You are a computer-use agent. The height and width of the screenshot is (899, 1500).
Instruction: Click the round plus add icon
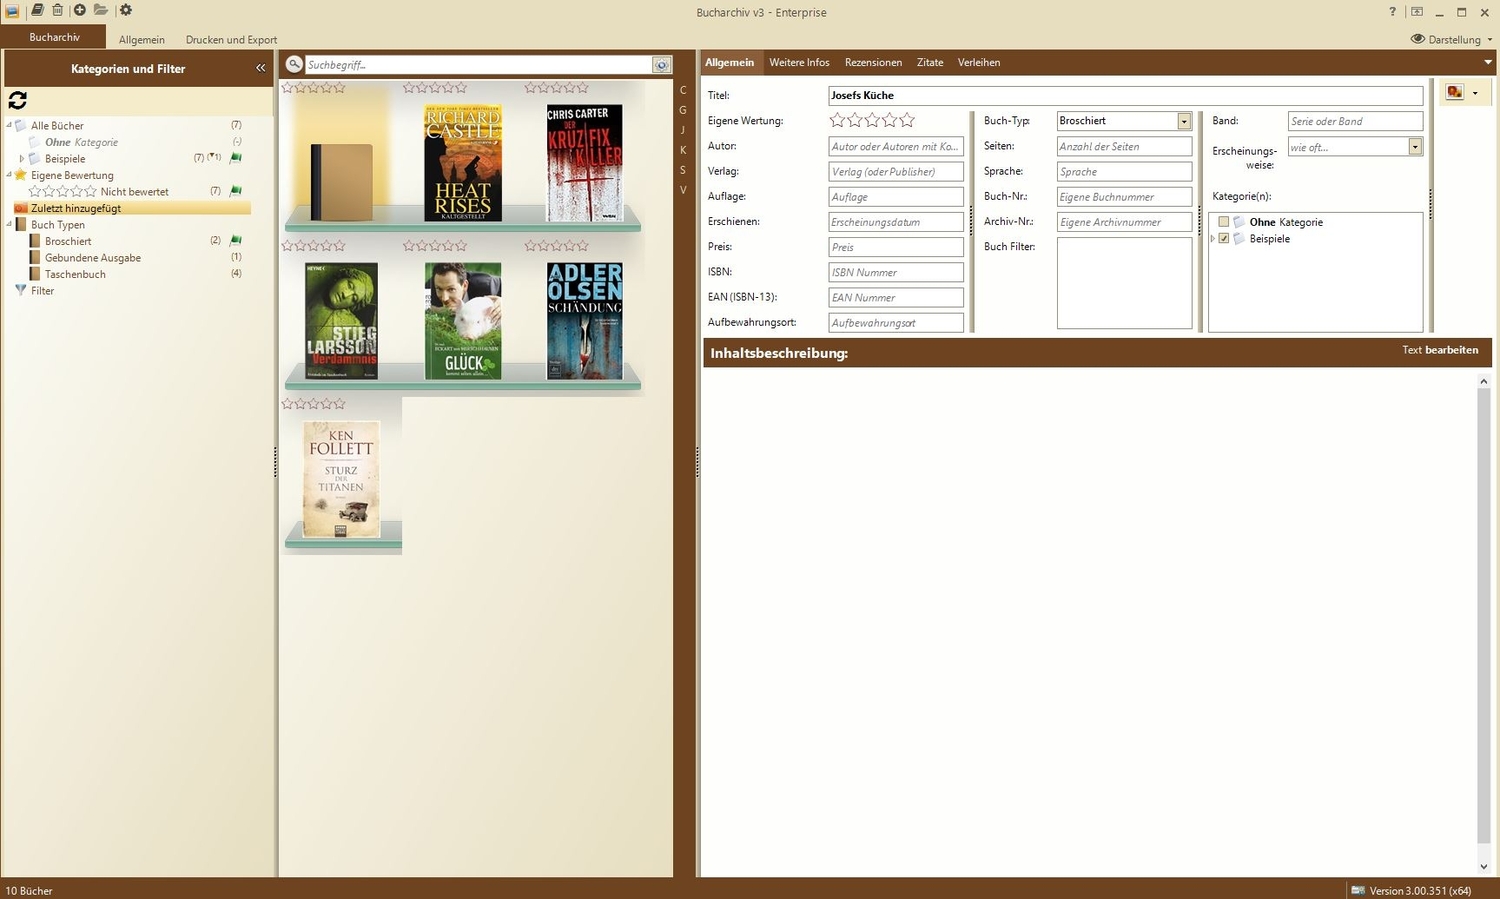(x=80, y=10)
